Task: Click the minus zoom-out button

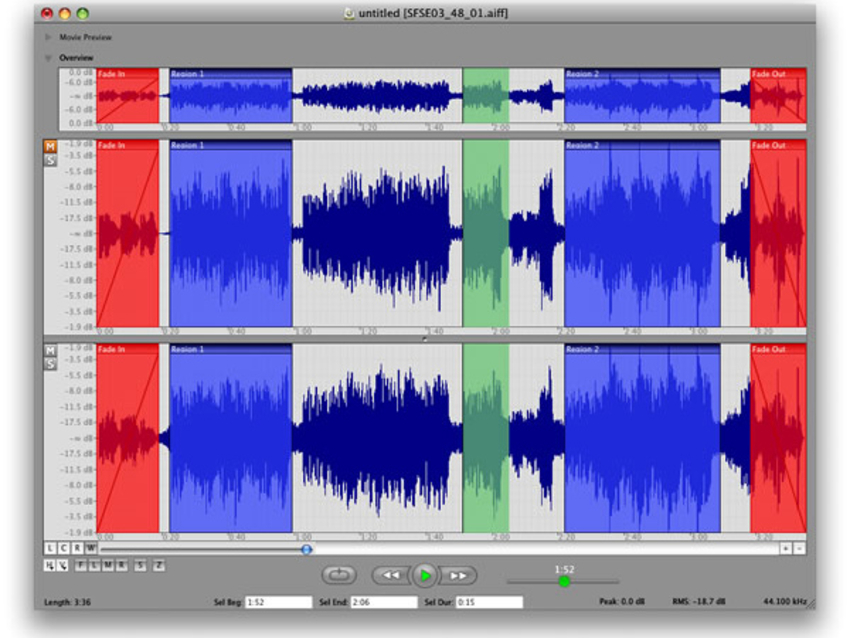Action: [799, 549]
